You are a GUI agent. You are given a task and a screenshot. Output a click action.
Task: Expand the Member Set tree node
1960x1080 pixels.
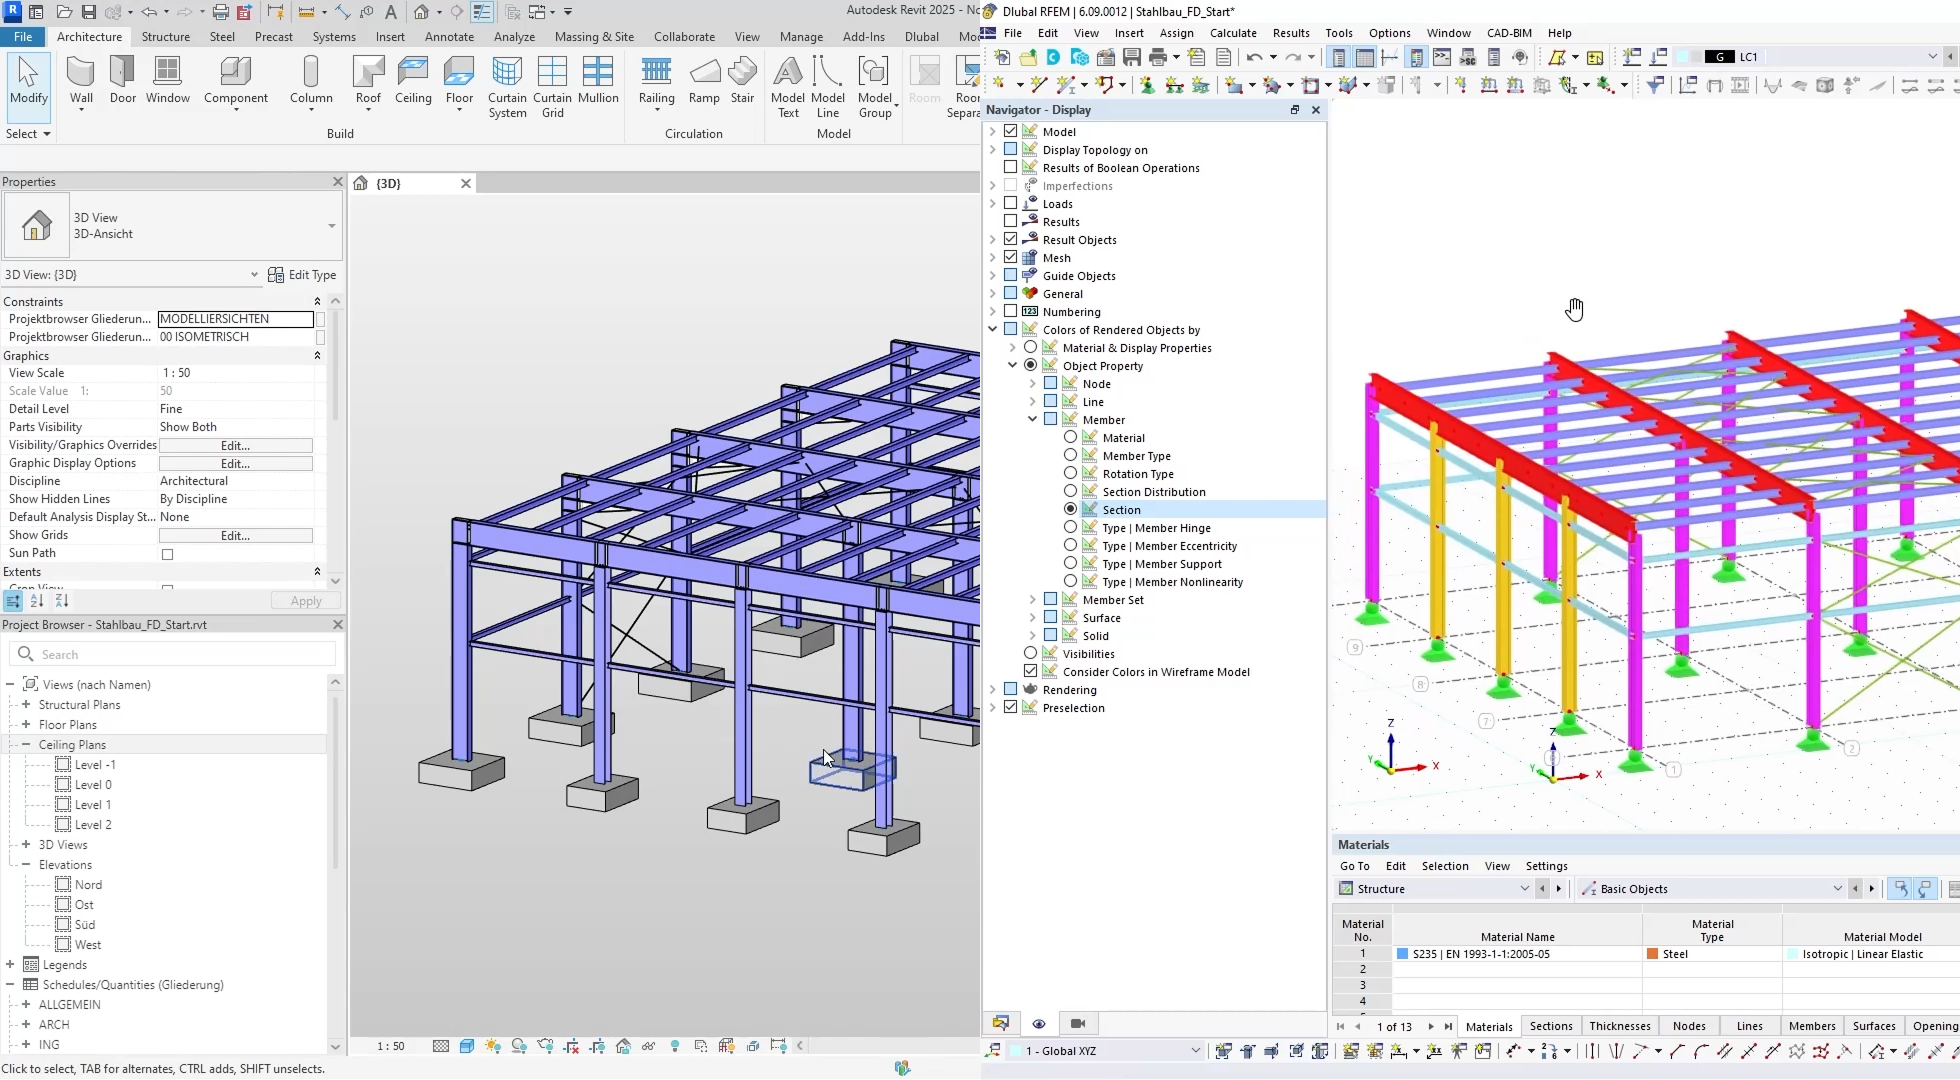click(1032, 599)
